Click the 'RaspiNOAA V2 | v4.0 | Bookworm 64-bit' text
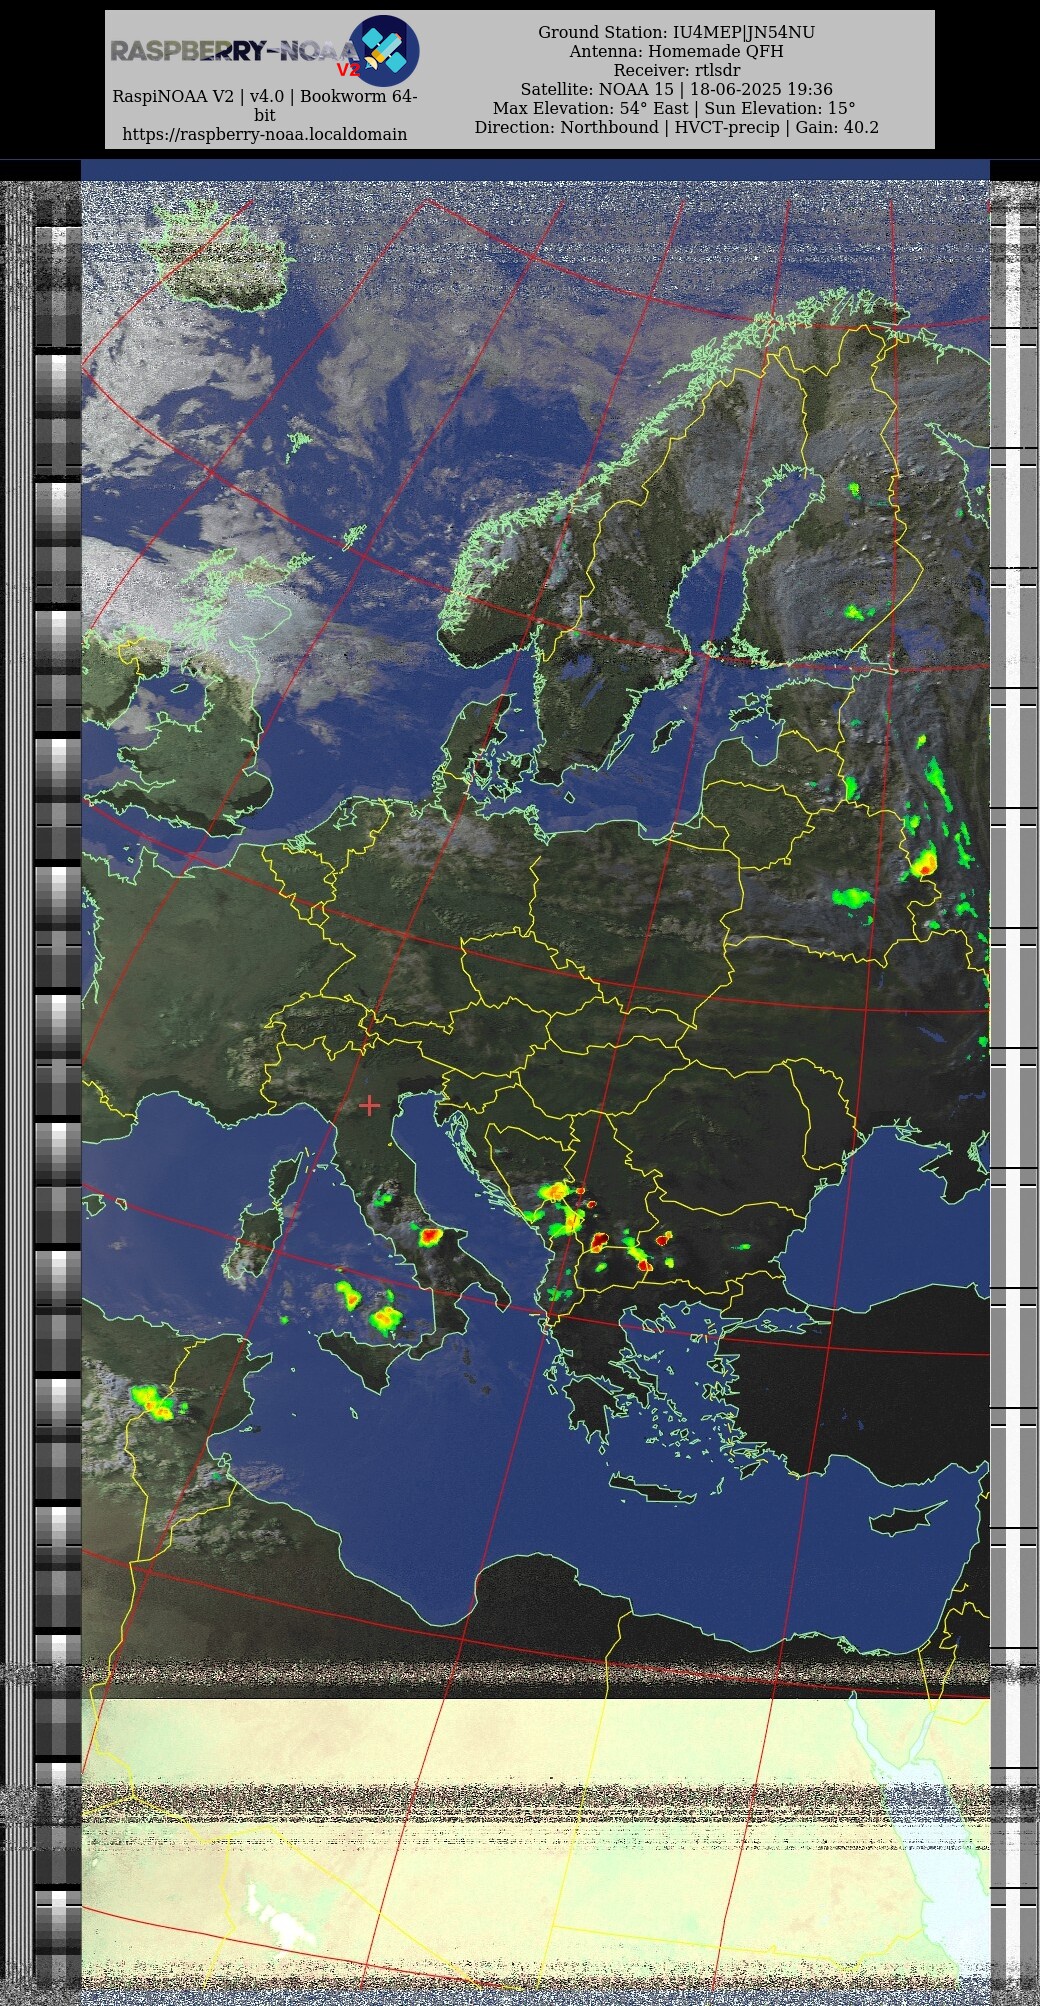The image size is (1040, 2006). pos(265,106)
